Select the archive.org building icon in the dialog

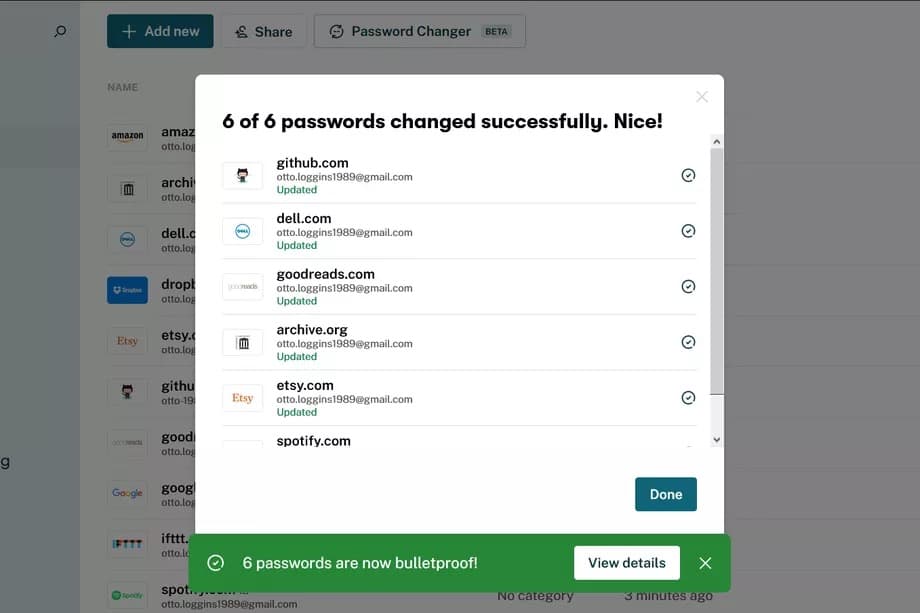[242, 341]
